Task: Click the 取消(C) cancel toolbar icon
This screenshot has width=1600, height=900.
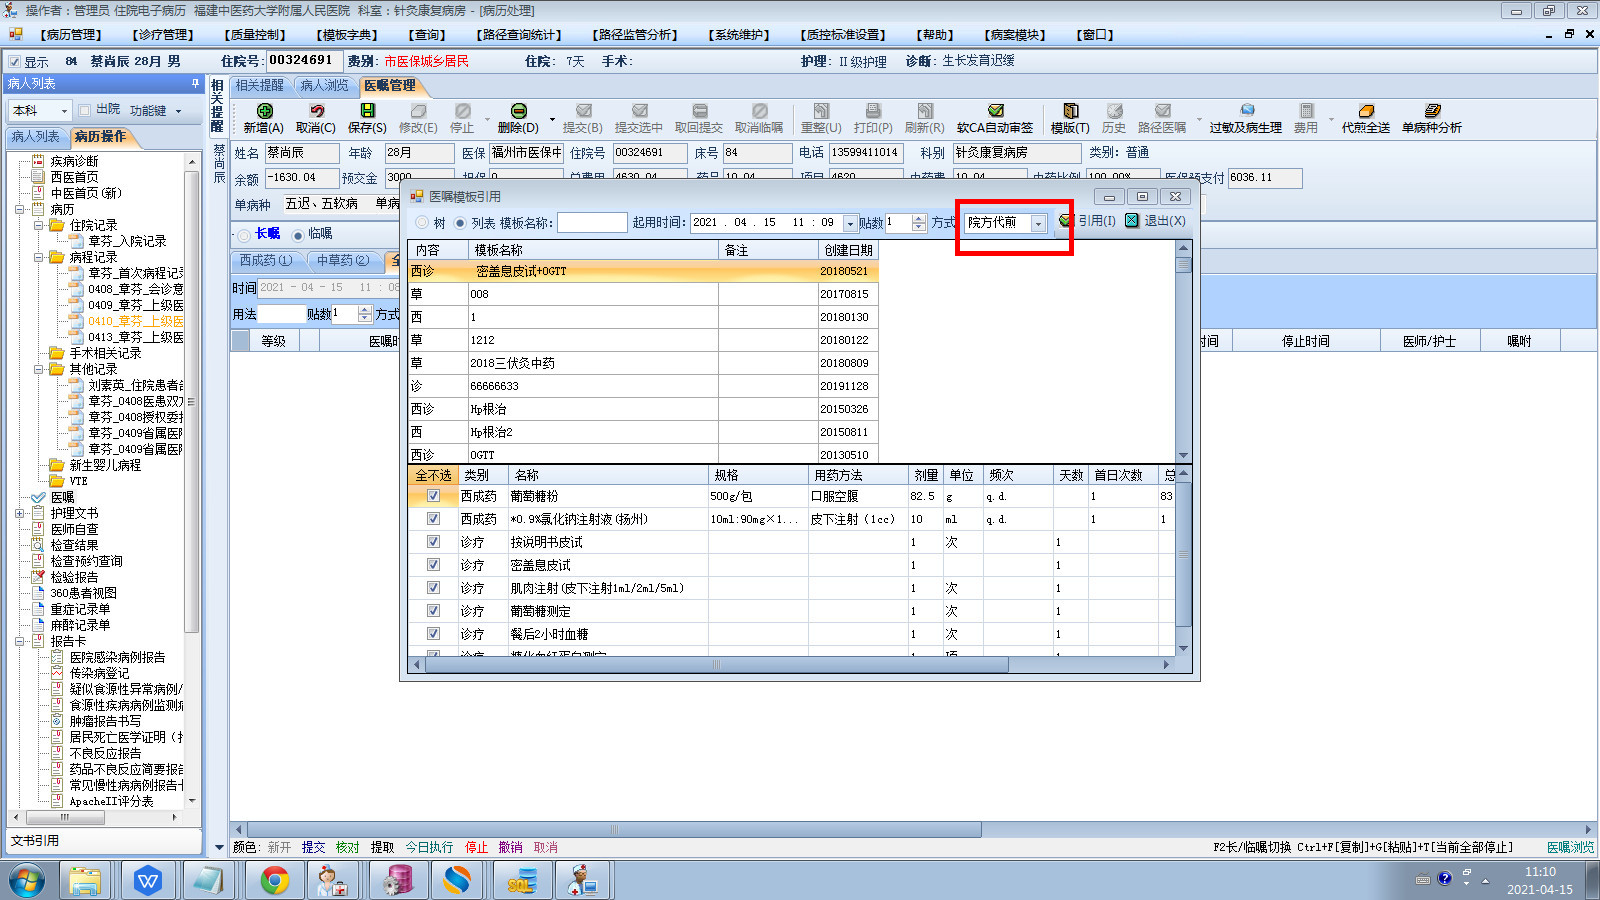Action: pos(316,111)
